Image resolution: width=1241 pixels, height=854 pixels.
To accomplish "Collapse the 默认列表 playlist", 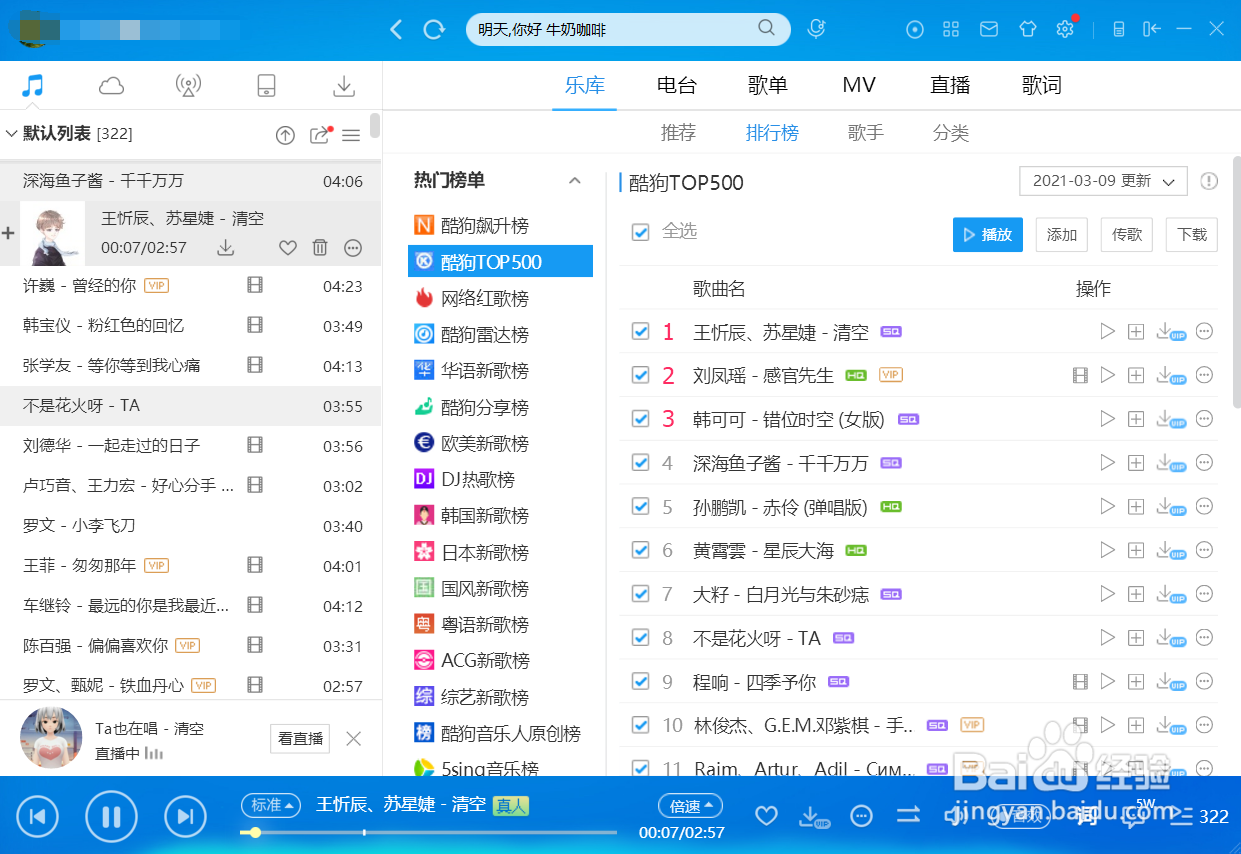I will 12,133.
